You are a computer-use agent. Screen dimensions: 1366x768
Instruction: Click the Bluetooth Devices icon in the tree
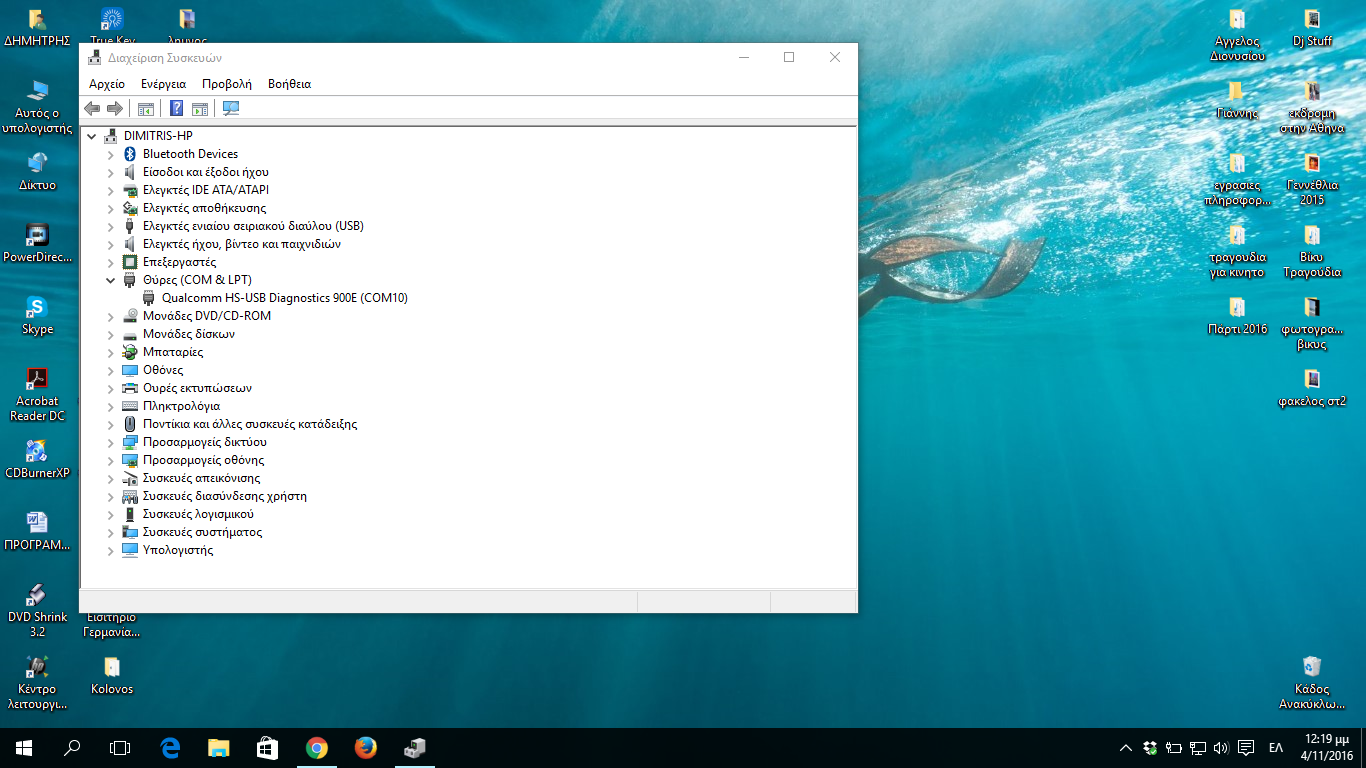pyautogui.click(x=130, y=154)
